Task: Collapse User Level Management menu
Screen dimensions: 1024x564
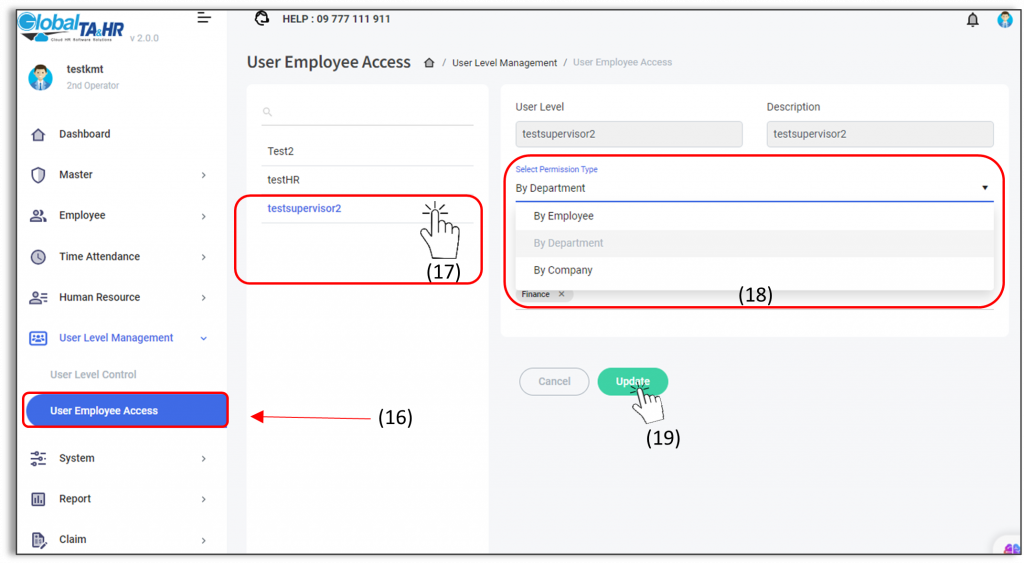Action: 203,338
